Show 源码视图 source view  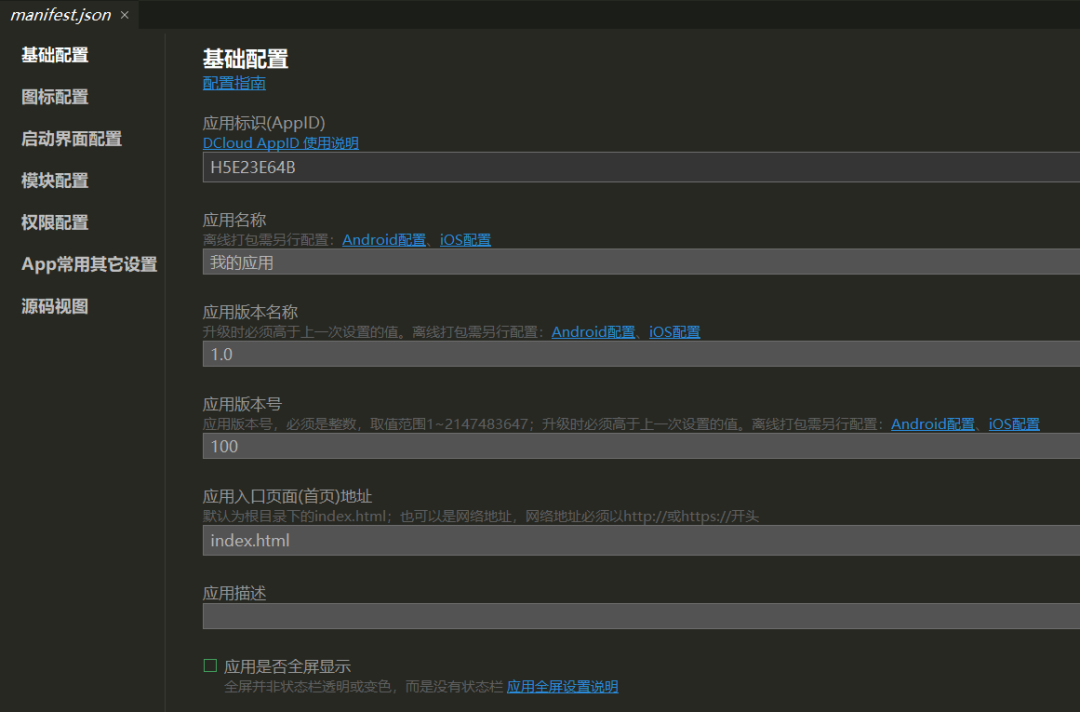click(x=55, y=307)
